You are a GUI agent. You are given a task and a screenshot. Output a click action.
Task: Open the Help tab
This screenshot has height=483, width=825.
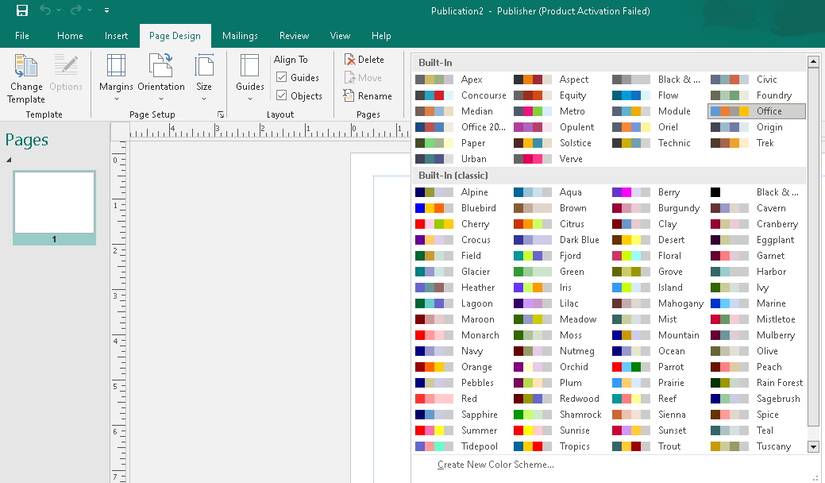pos(381,36)
